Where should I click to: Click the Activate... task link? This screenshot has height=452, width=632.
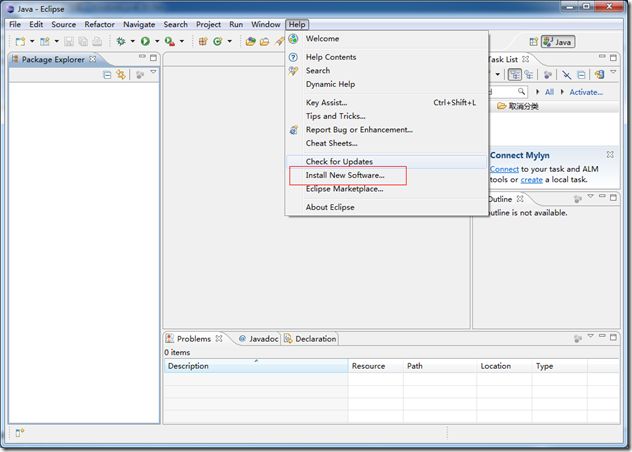pyautogui.click(x=586, y=92)
